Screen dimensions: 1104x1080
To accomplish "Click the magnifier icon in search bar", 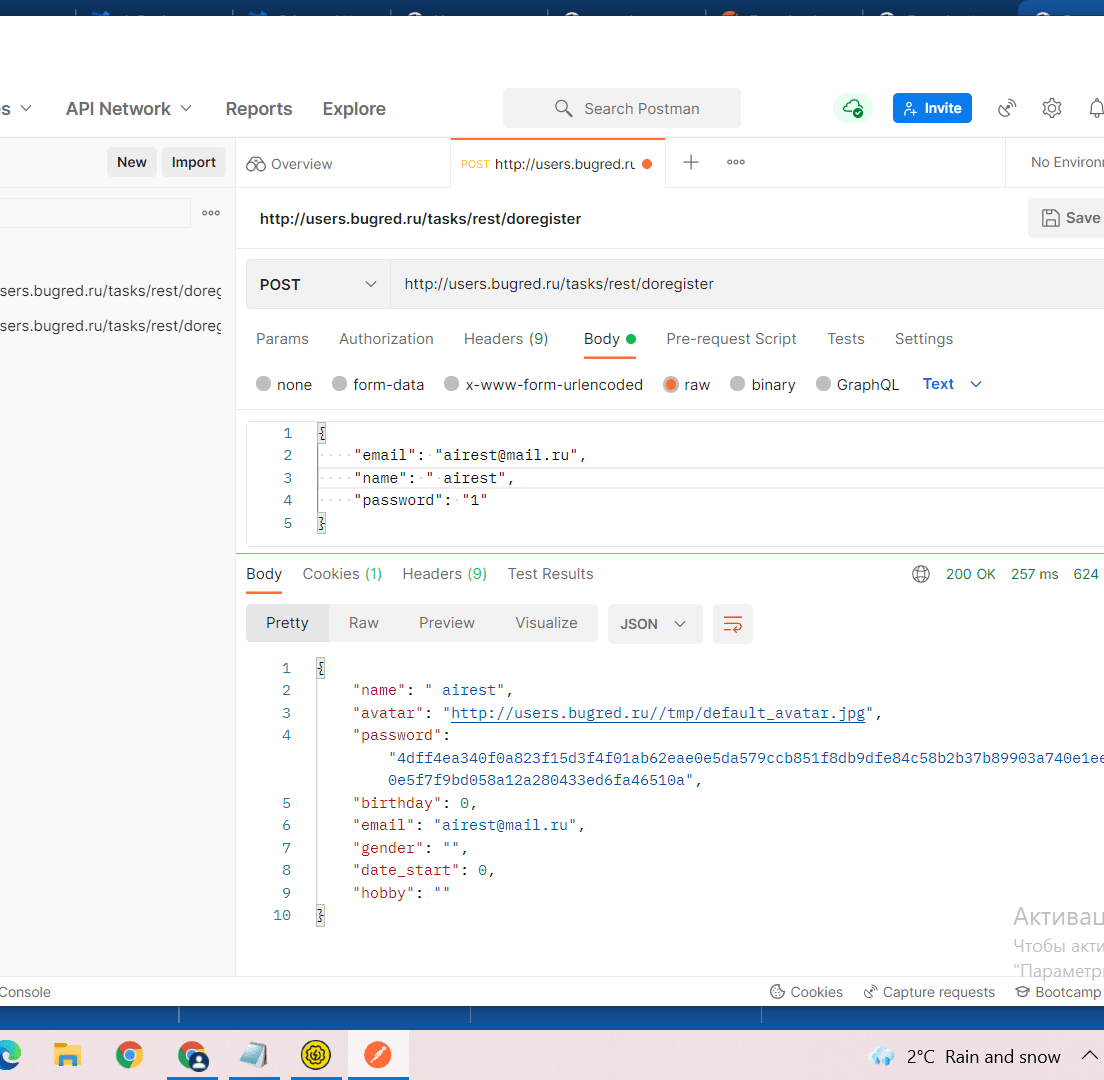I will pyautogui.click(x=563, y=108).
